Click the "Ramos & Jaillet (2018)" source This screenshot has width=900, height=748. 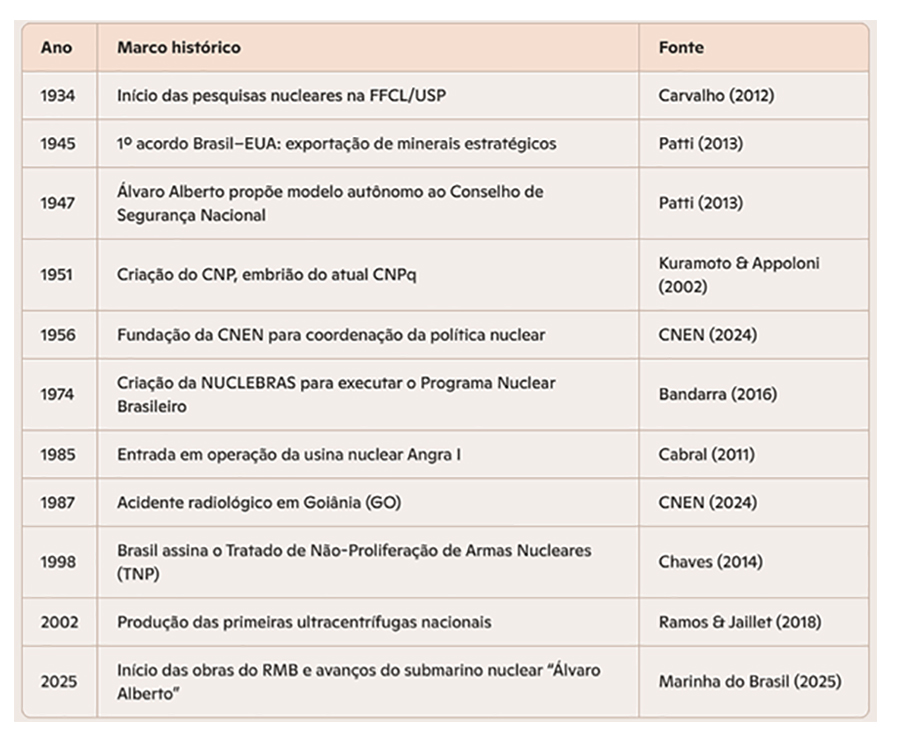pyautogui.click(x=740, y=622)
